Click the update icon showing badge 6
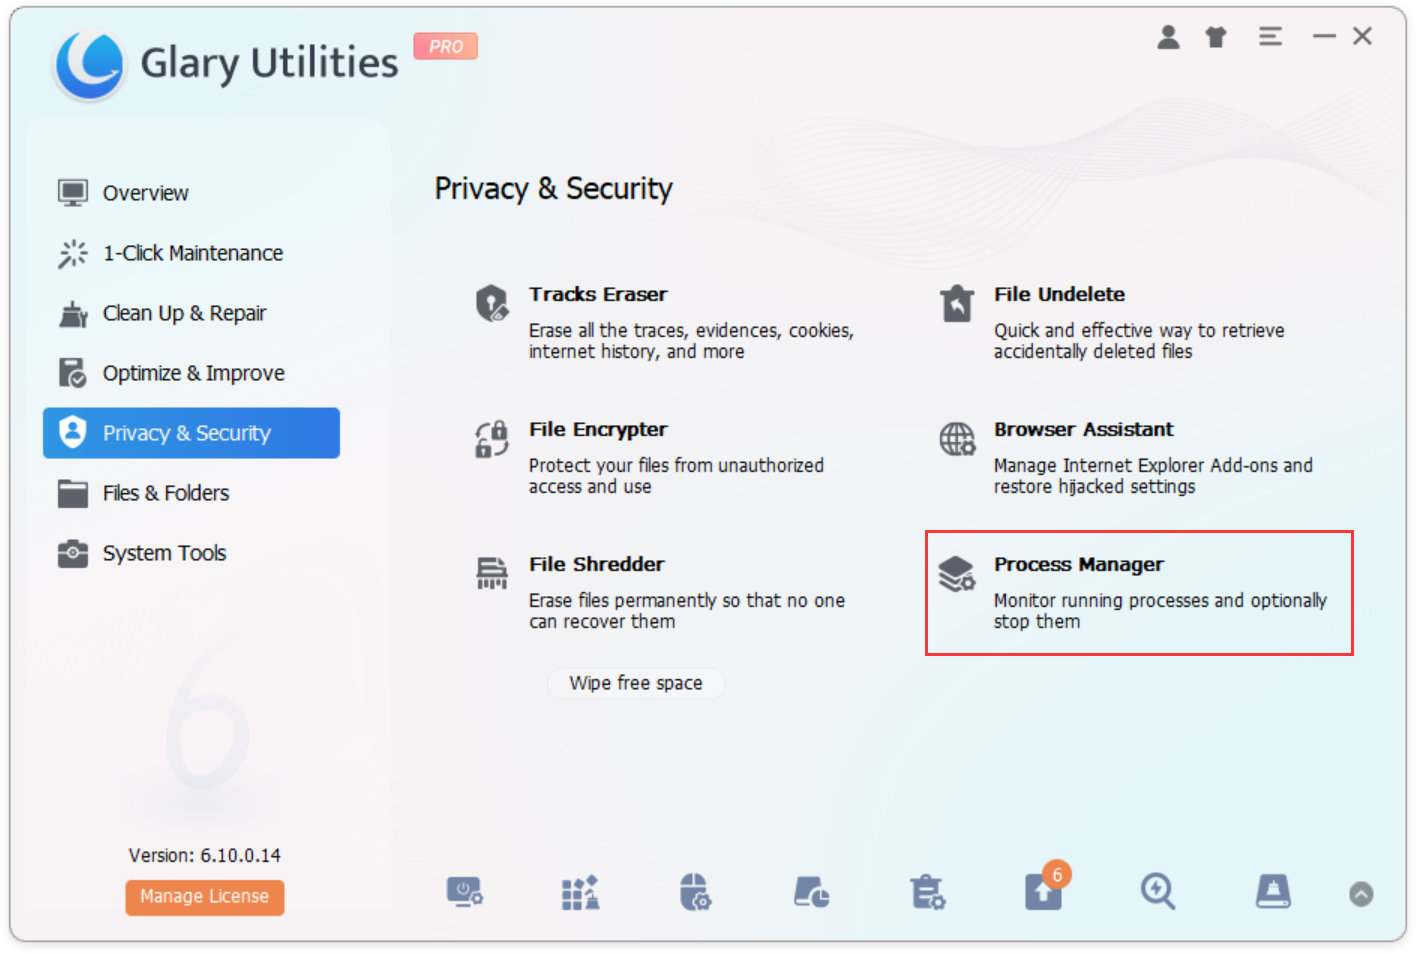Screen dimensions: 1416x954 tap(1043, 892)
